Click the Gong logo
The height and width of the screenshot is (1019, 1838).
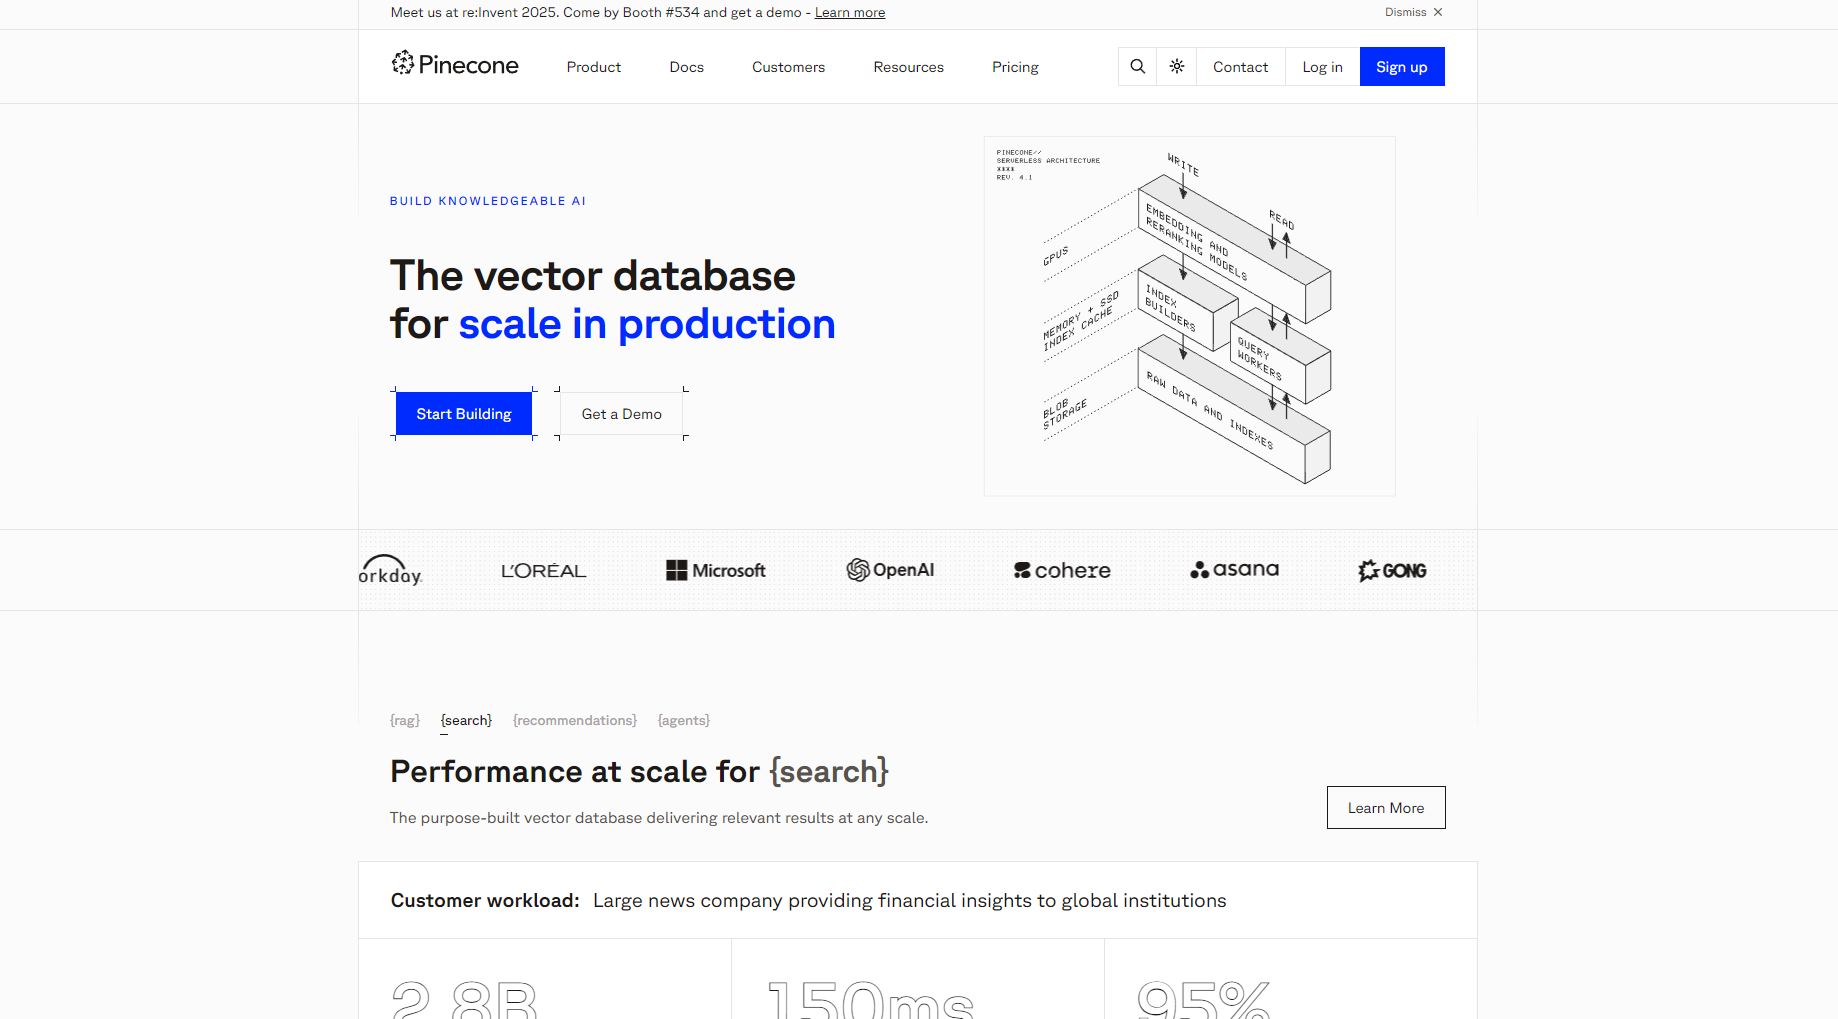click(x=1392, y=570)
